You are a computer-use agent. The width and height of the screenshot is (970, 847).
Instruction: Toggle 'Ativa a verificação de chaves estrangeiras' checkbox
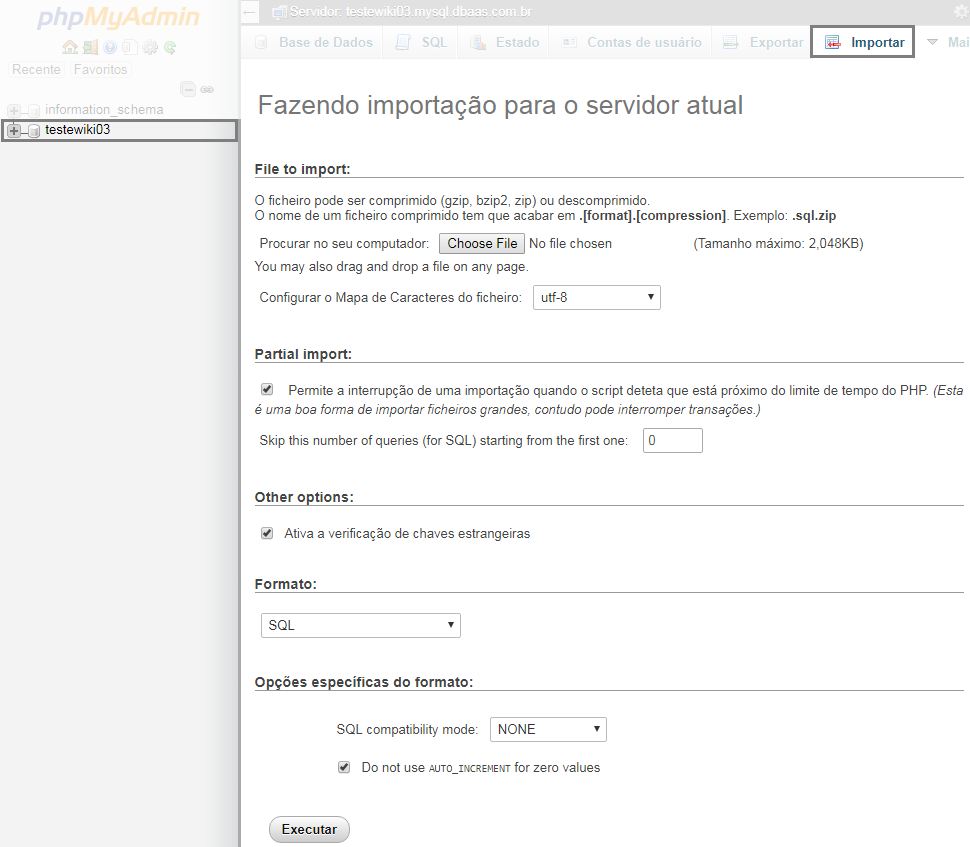267,533
